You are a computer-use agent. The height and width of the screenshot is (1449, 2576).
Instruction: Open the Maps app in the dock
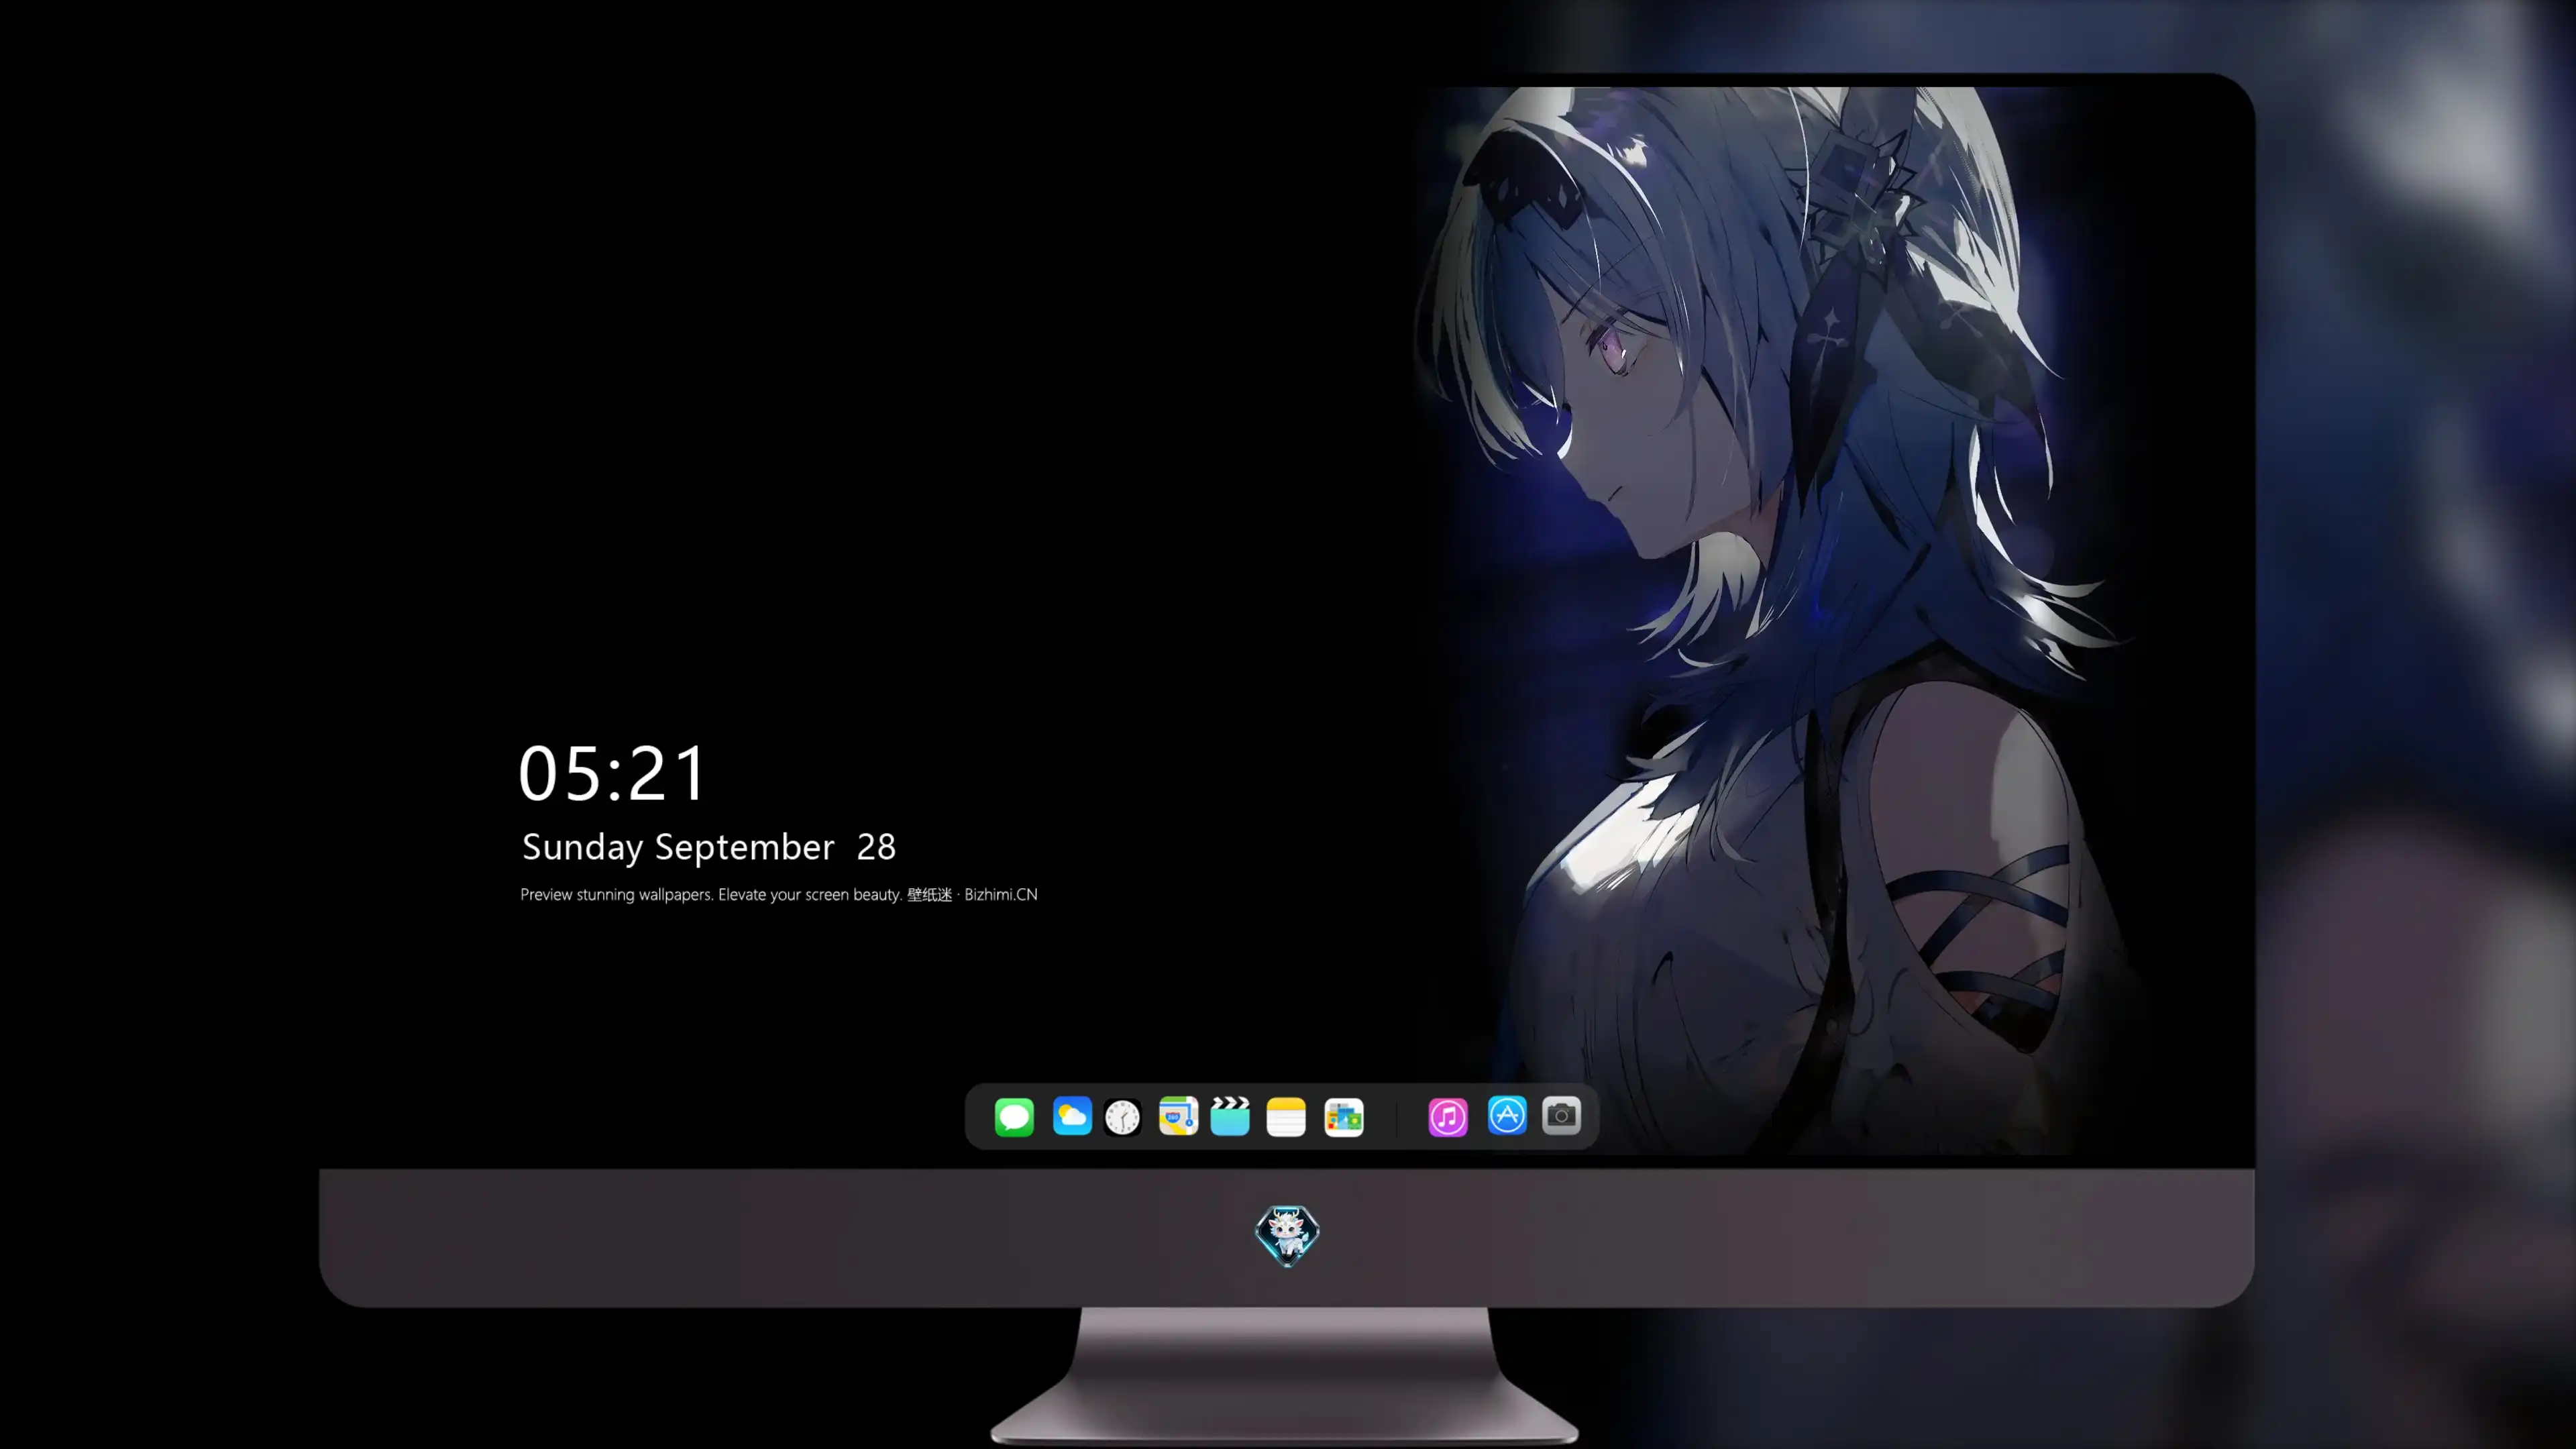[1178, 1116]
